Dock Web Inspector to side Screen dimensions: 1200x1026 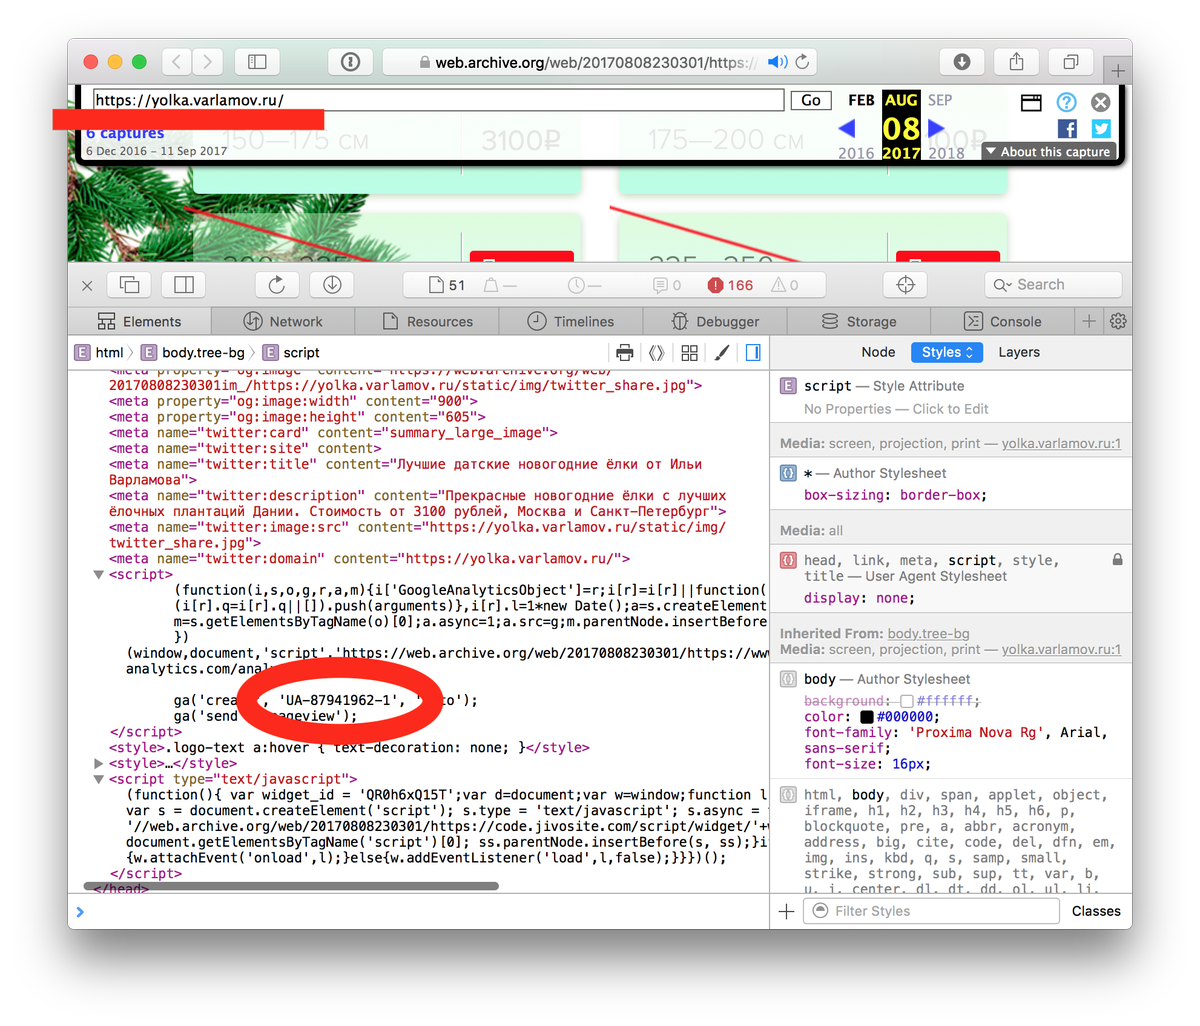pyautogui.click(x=184, y=285)
